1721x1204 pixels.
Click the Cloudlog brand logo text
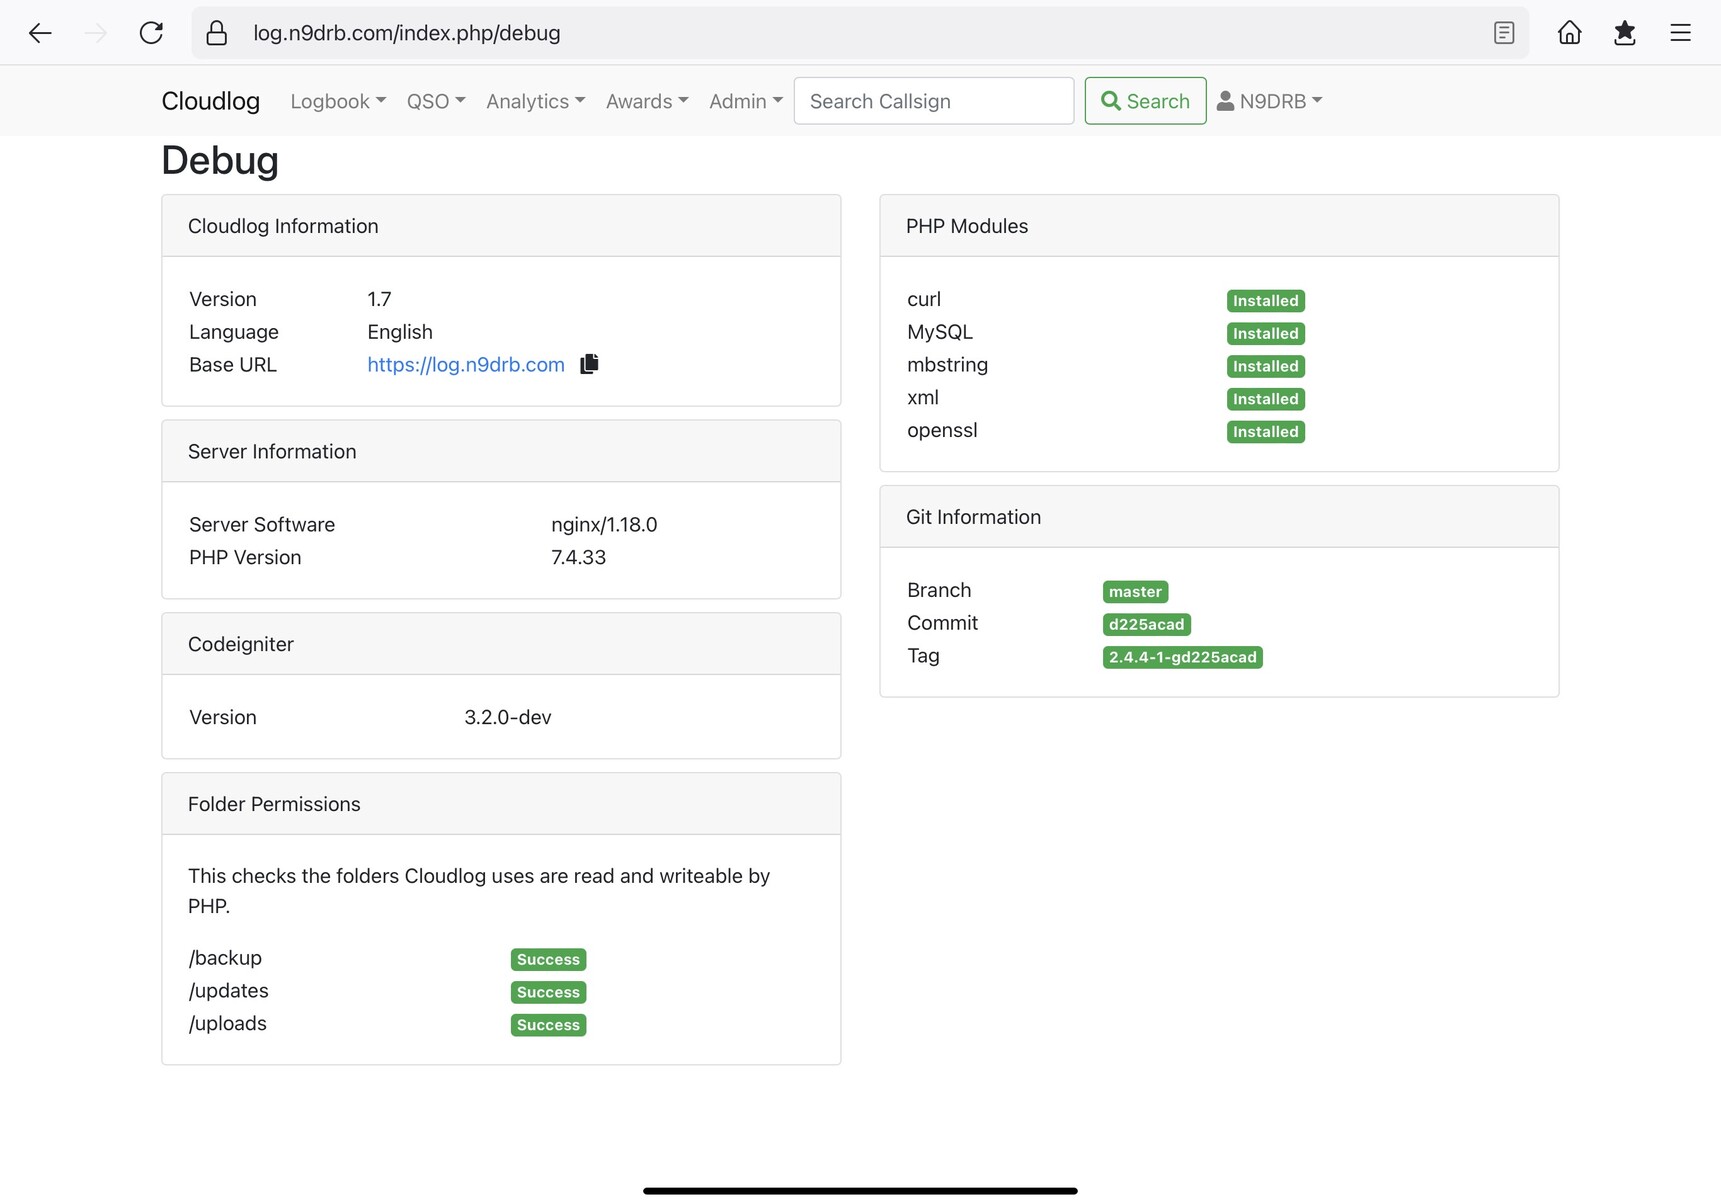(x=210, y=101)
